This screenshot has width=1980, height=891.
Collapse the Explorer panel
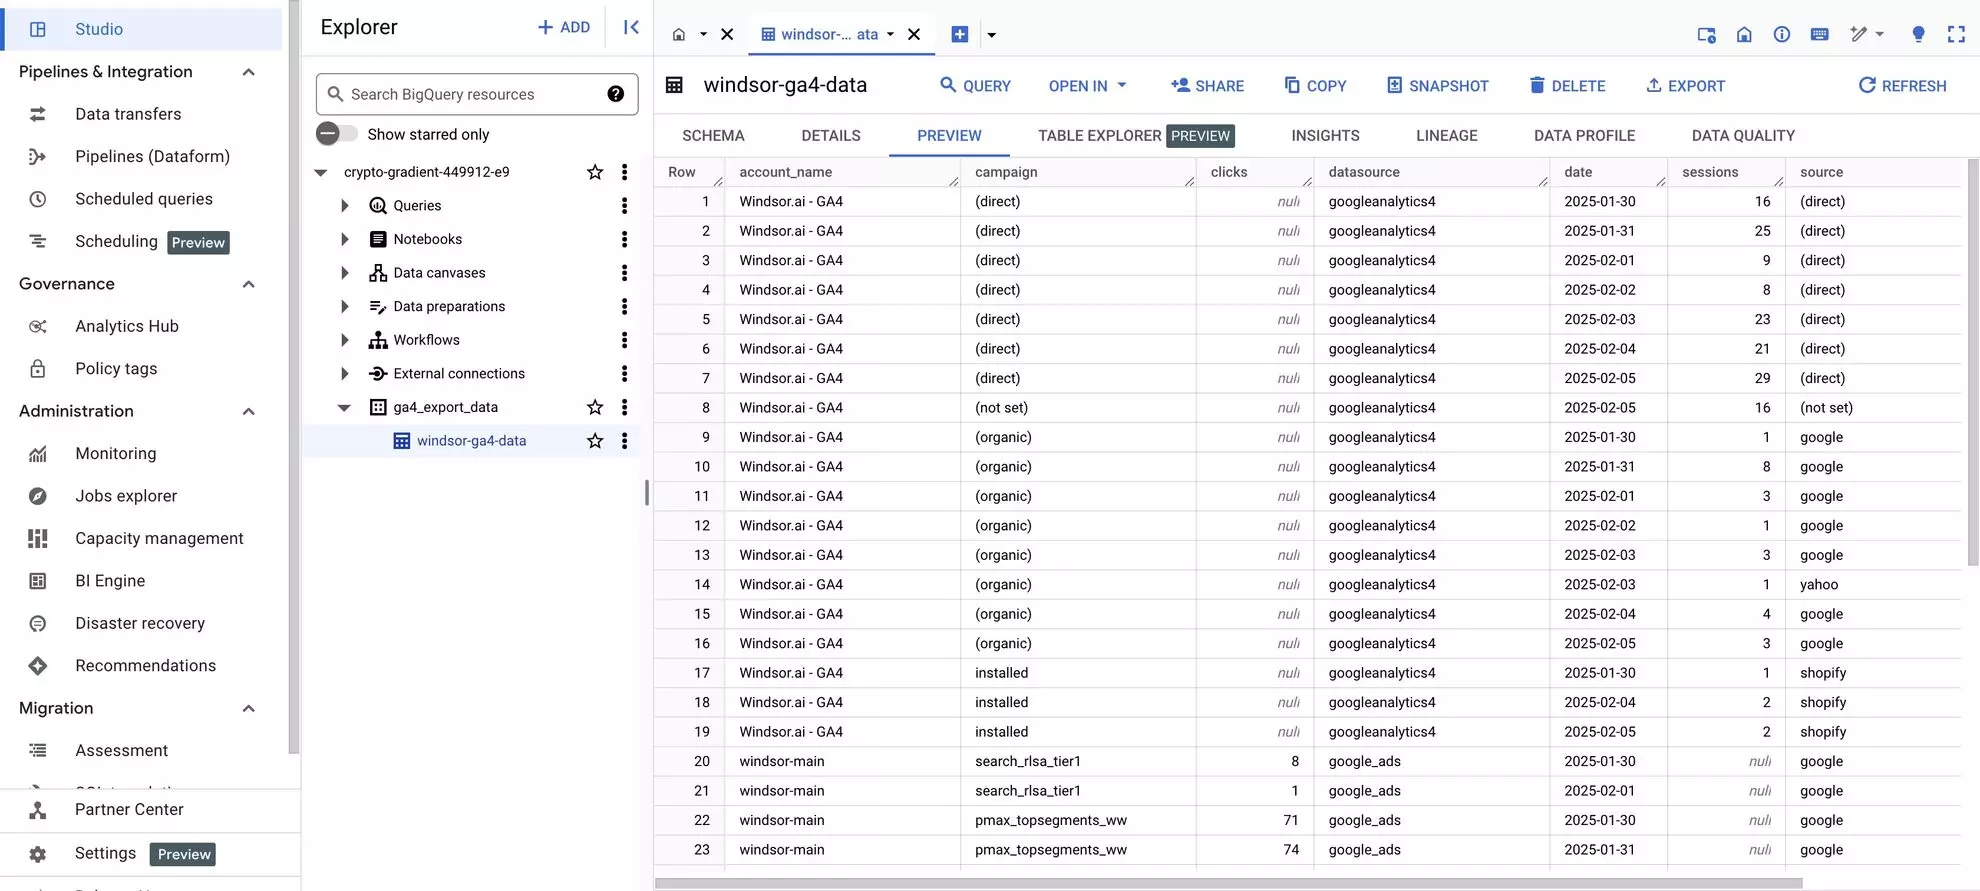coord(631,27)
